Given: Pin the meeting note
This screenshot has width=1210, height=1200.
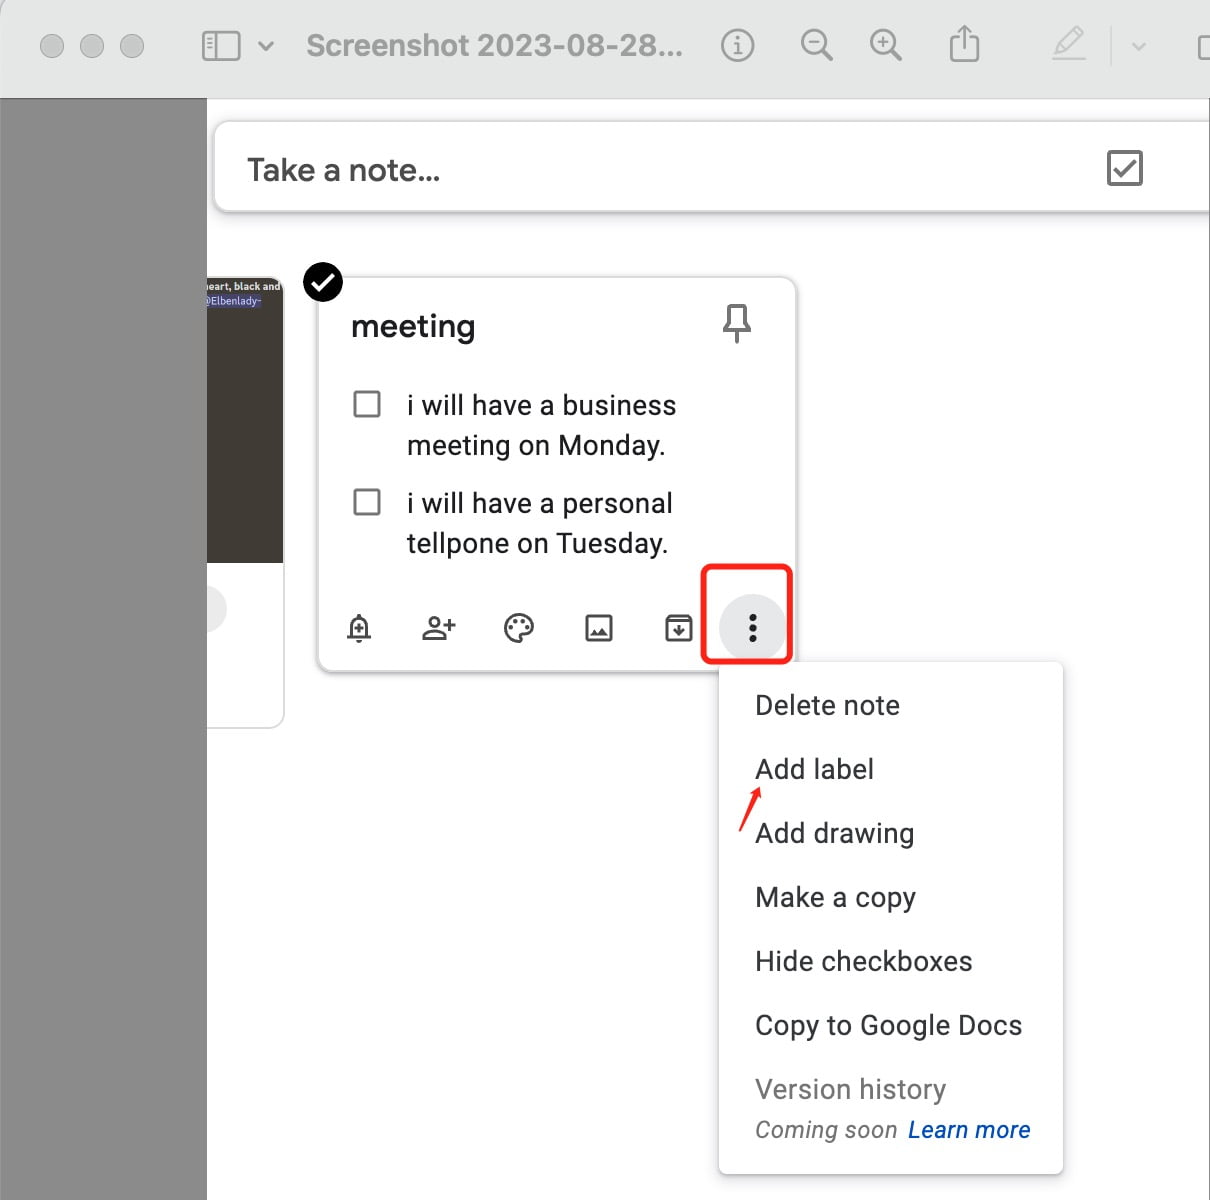Looking at the screenshot, I should click(737, 323).
